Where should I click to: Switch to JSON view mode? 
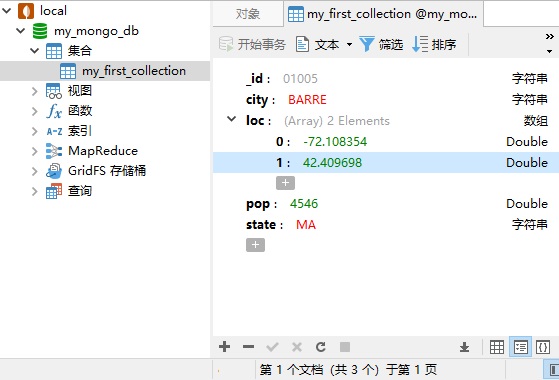click(x=543, y=347)
